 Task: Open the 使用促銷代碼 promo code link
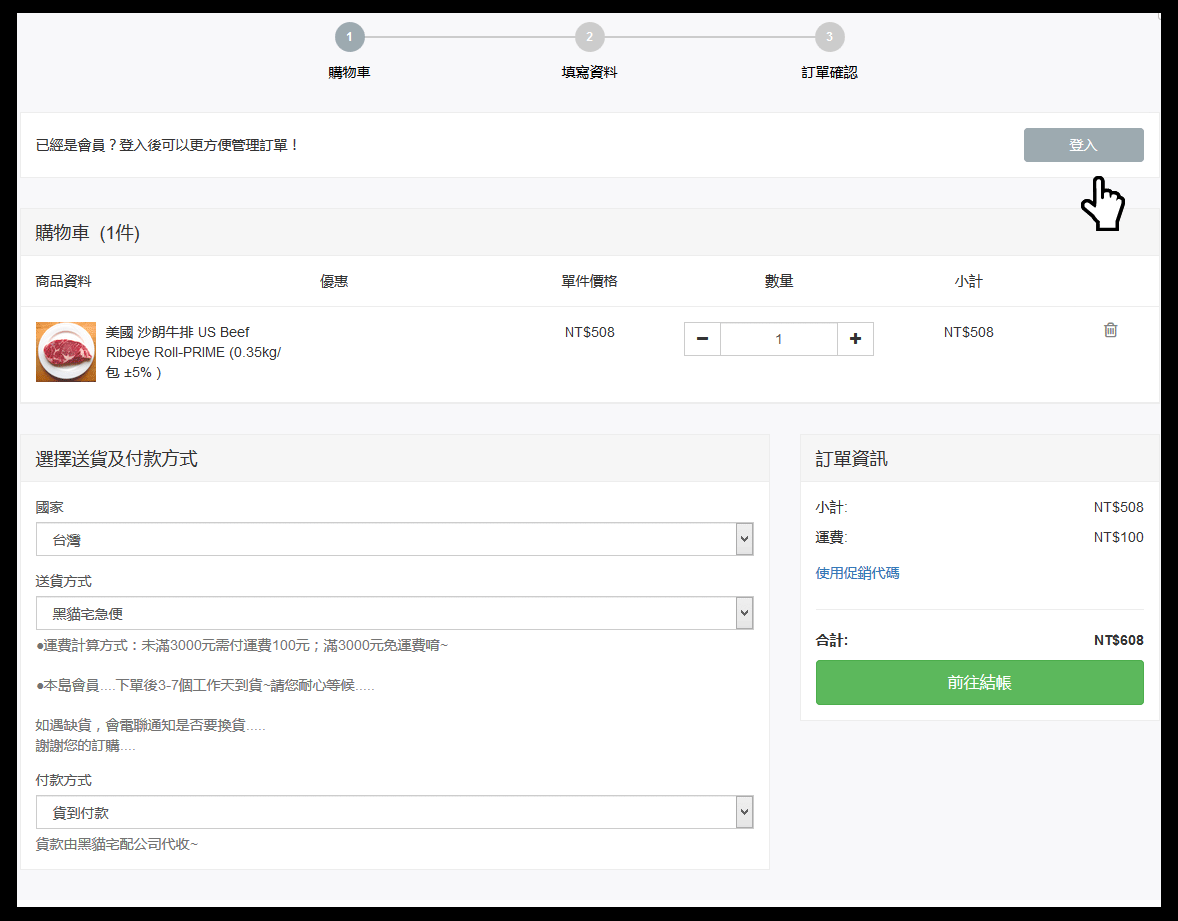pyautogui.click(x=857, y=573)
